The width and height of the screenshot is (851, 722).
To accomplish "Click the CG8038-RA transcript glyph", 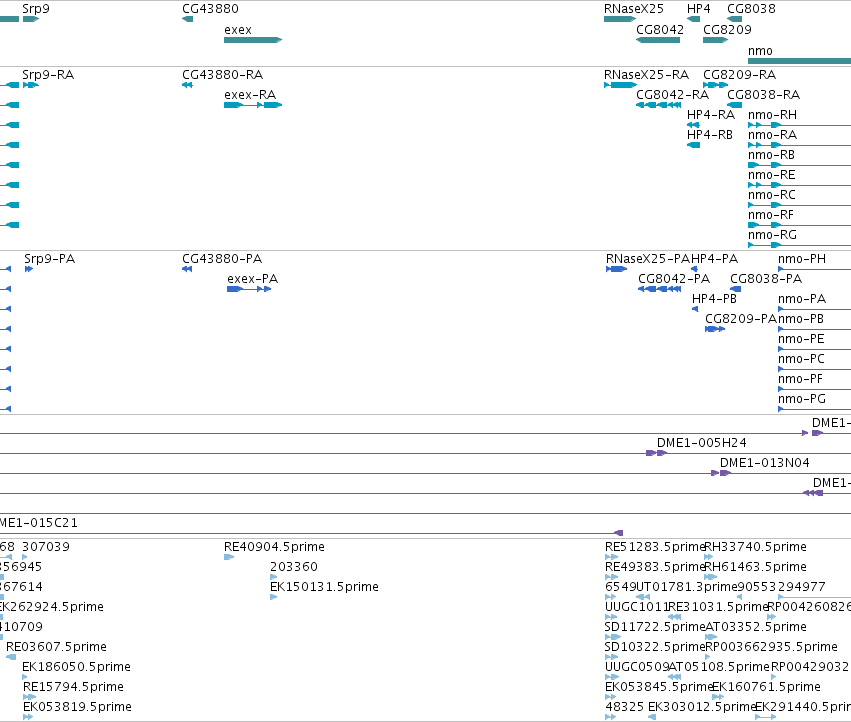I will 734,105.
